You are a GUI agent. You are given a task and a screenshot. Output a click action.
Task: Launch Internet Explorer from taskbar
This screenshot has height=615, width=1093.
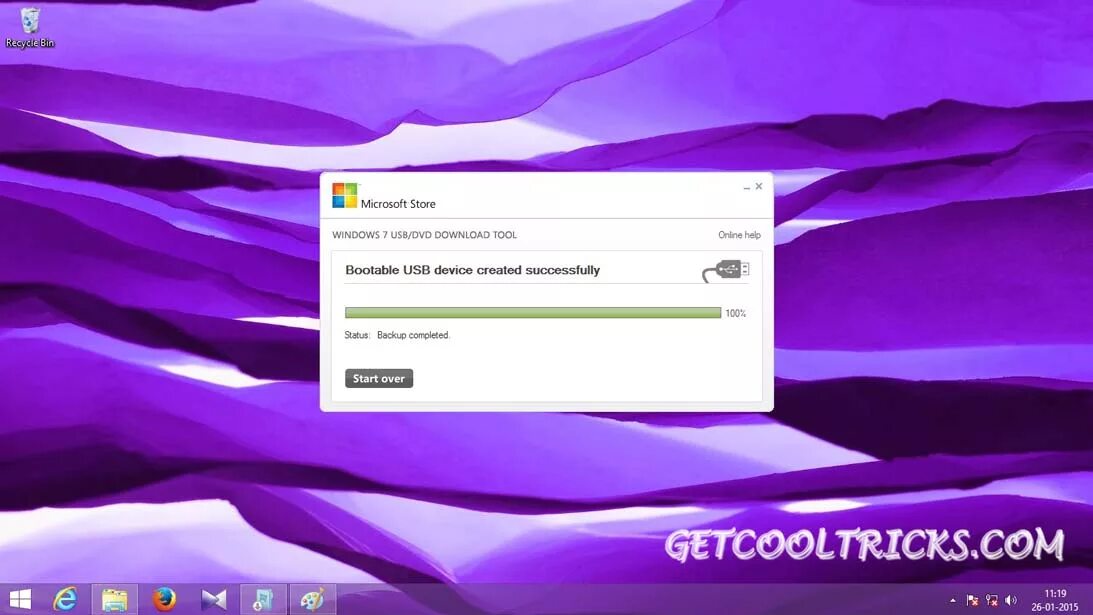pos(66,599)
